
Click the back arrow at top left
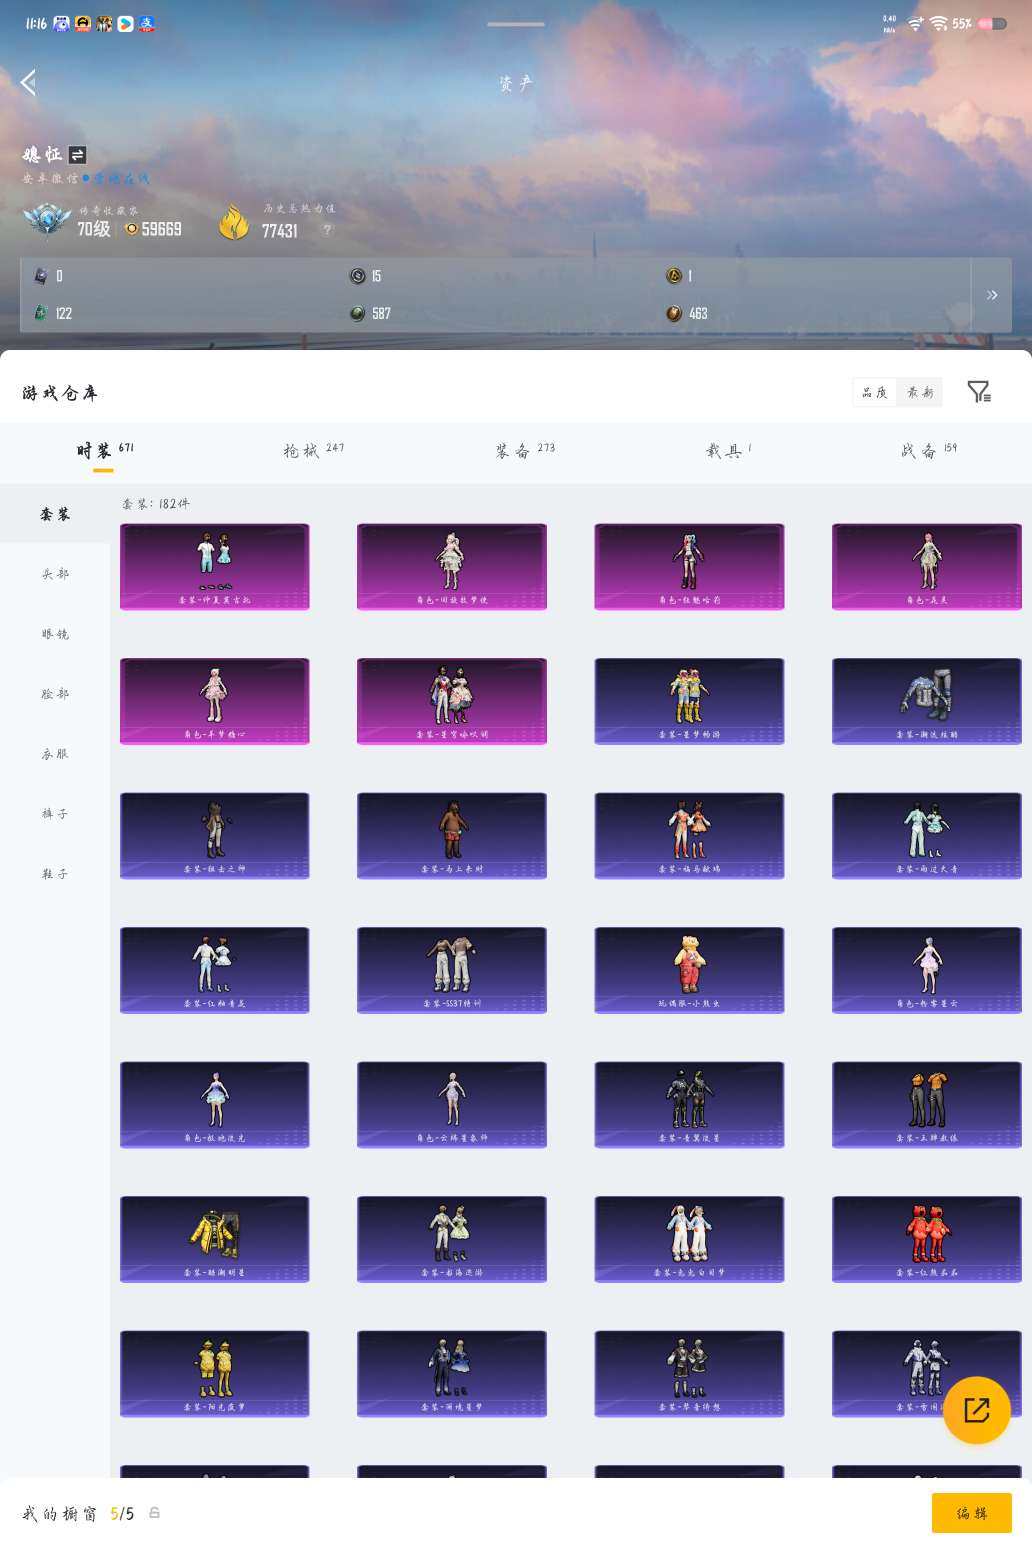(30, 83)
